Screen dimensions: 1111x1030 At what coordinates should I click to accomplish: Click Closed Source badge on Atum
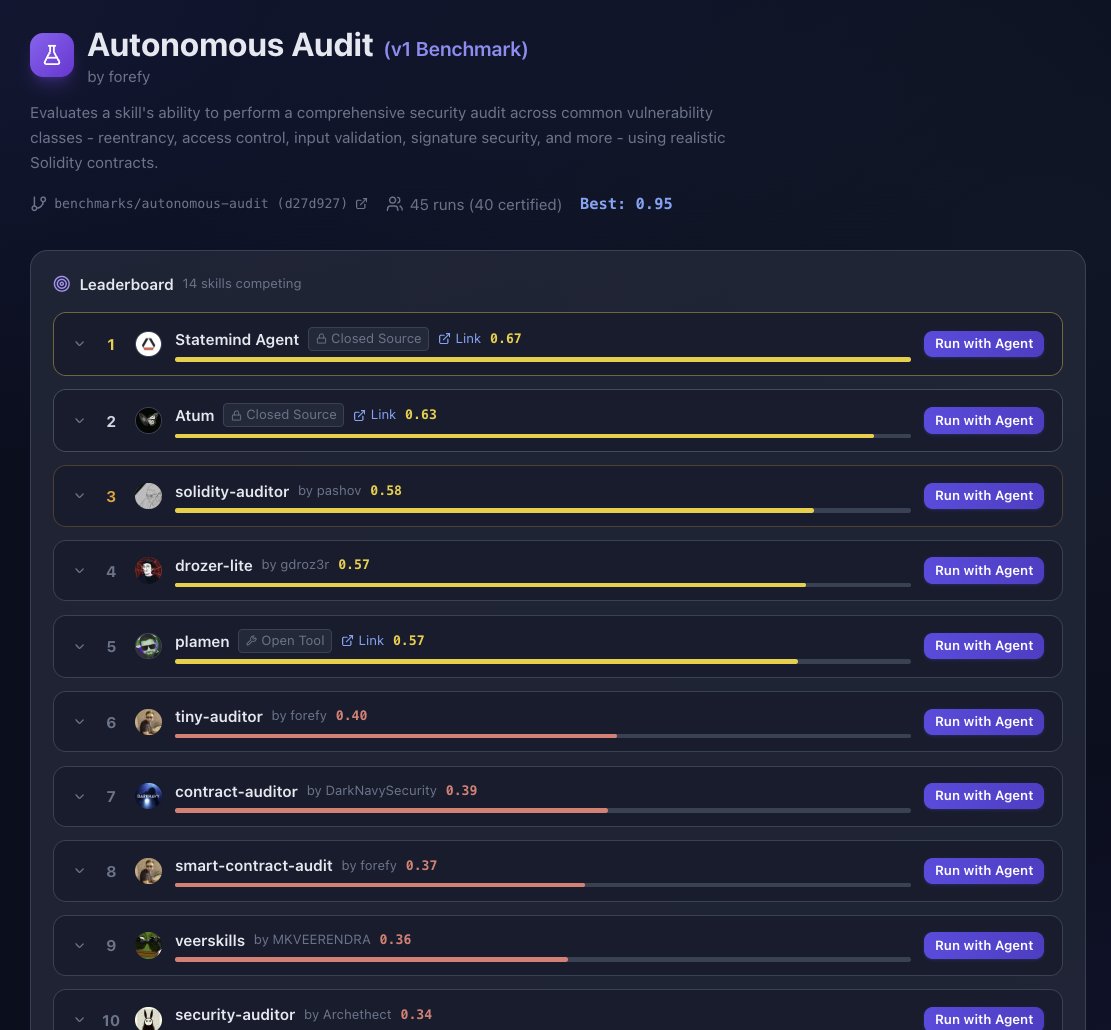click(x=283, y=415)
